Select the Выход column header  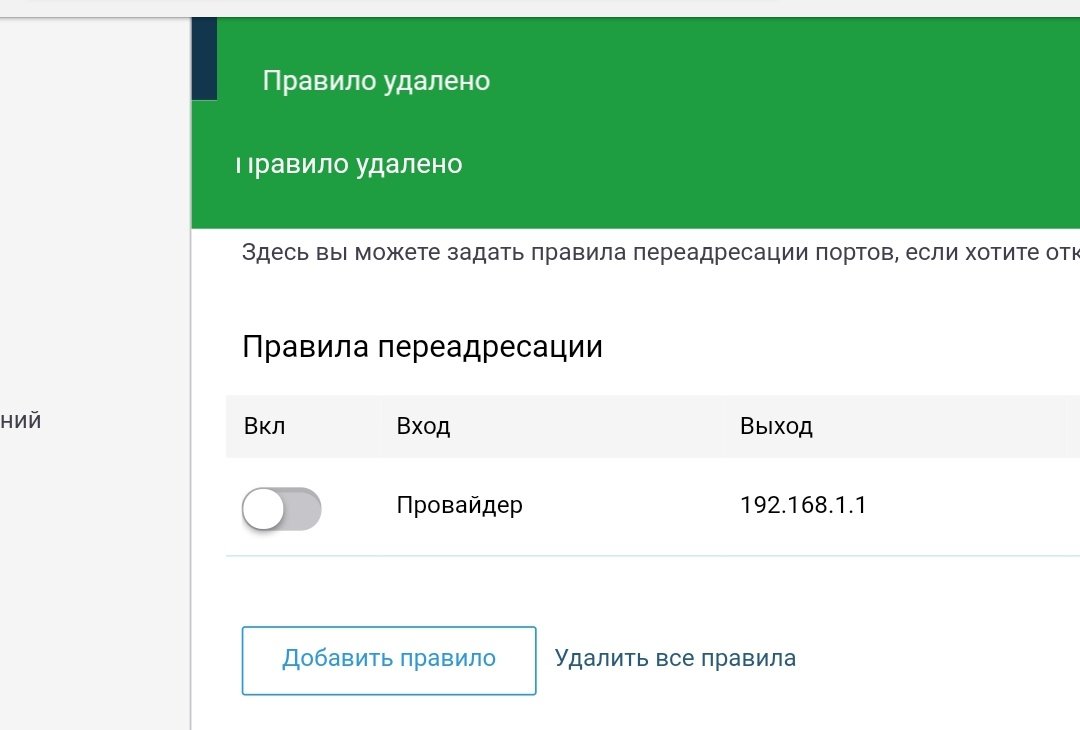pos(776,426)
